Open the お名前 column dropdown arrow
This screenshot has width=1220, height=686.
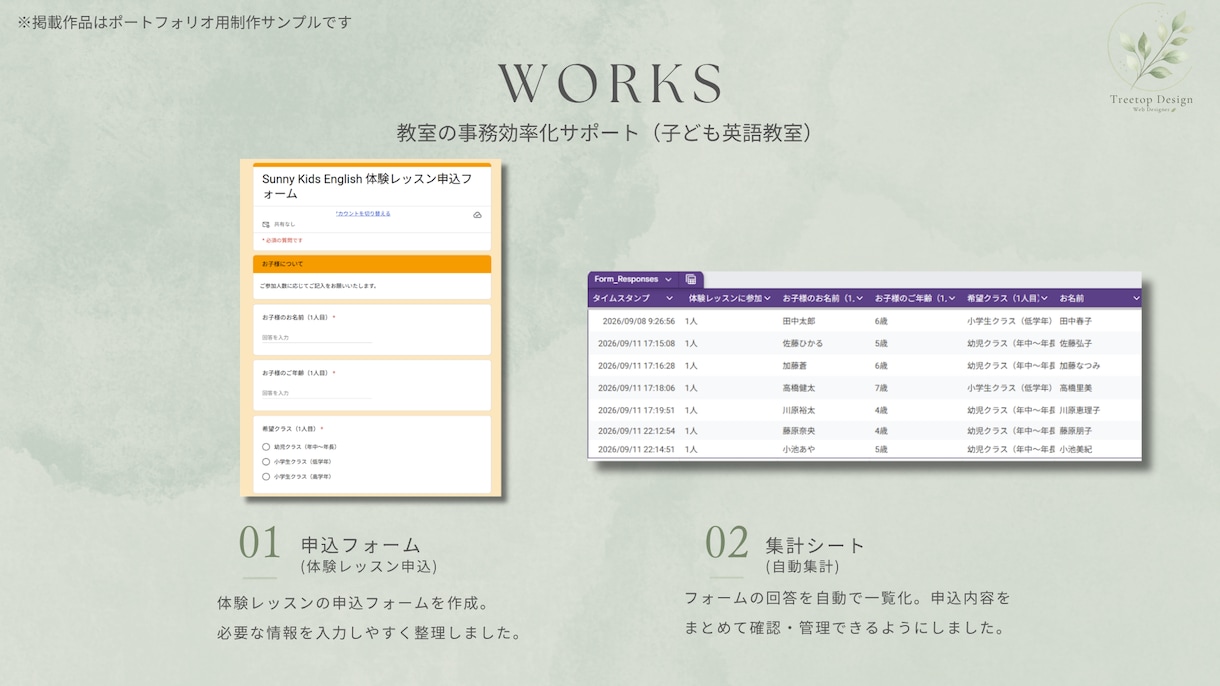pyautogui.click(x=1136, y=298)
